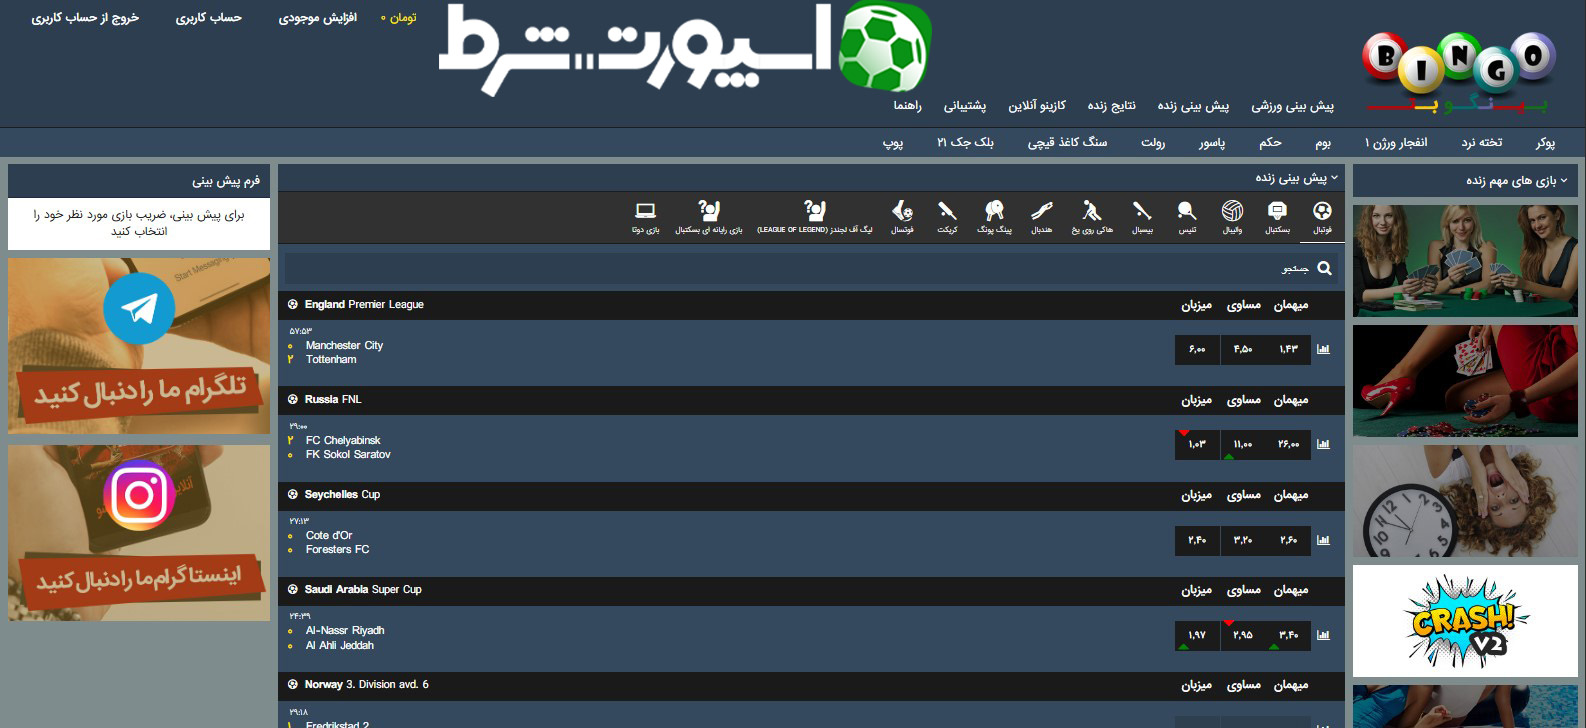The height and width of the screenshot is (728, 1586).
Task: Open sports betting (پیش بینی ورزشی) menu
Action: coord(1293,105)
